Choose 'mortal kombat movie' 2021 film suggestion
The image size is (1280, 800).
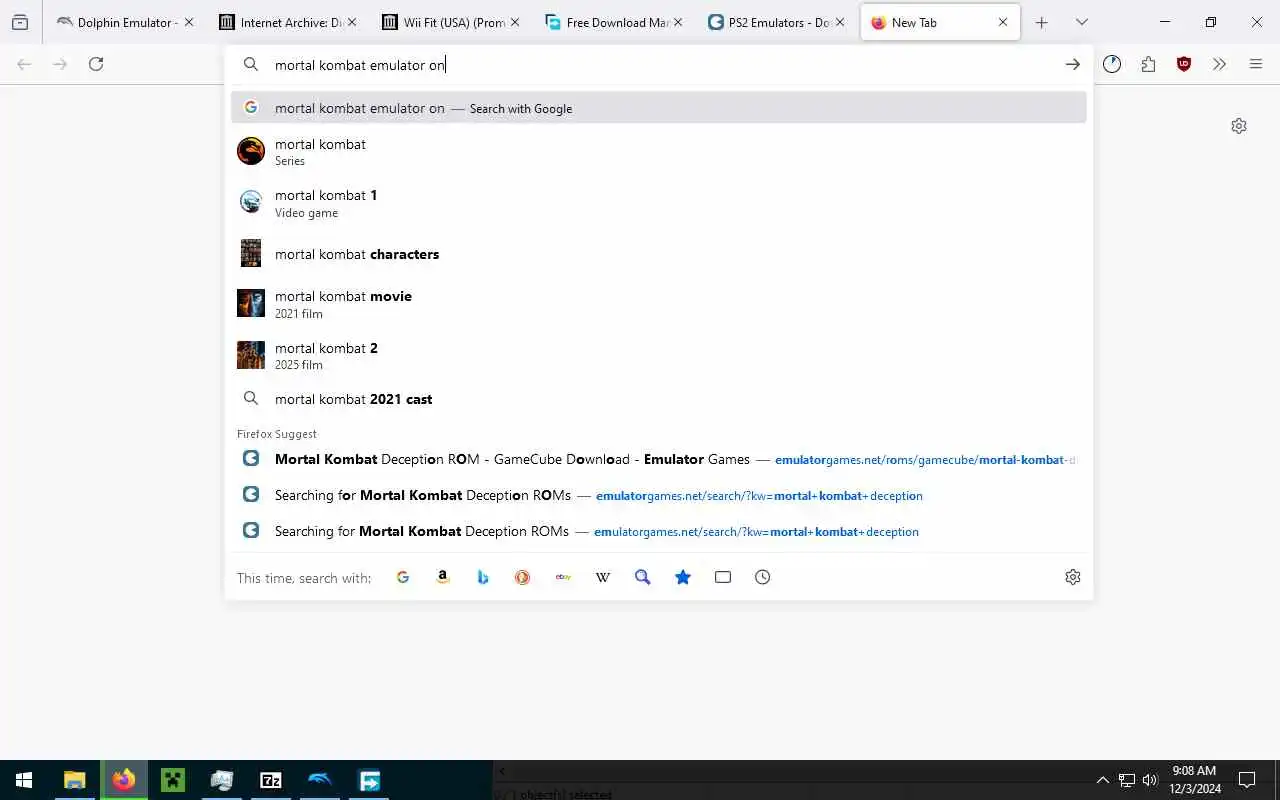pos(658,304)
